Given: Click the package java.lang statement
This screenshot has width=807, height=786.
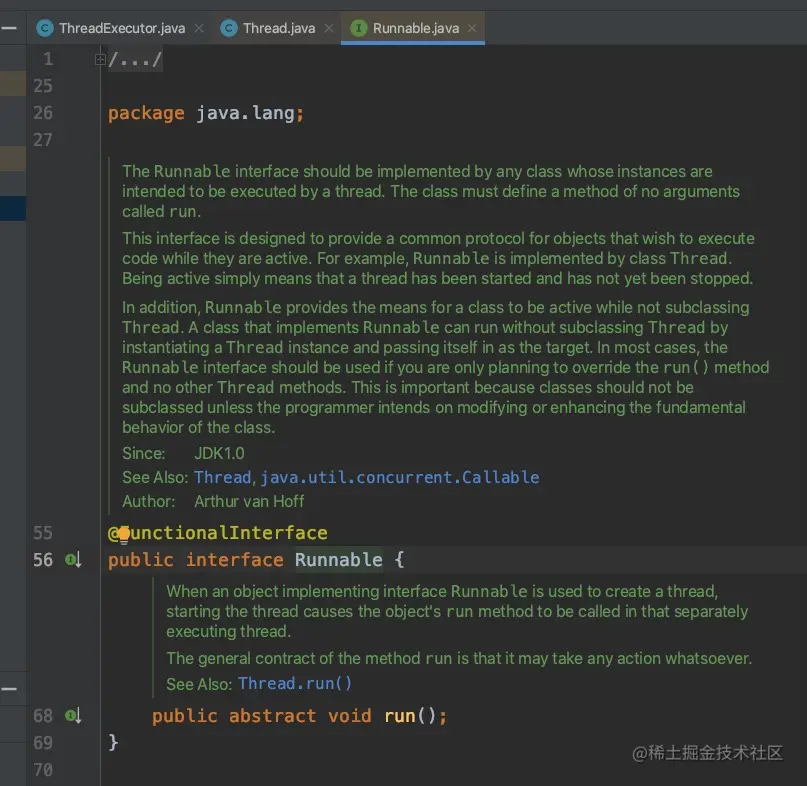Looking at the screenshot, I should point(206,113).
